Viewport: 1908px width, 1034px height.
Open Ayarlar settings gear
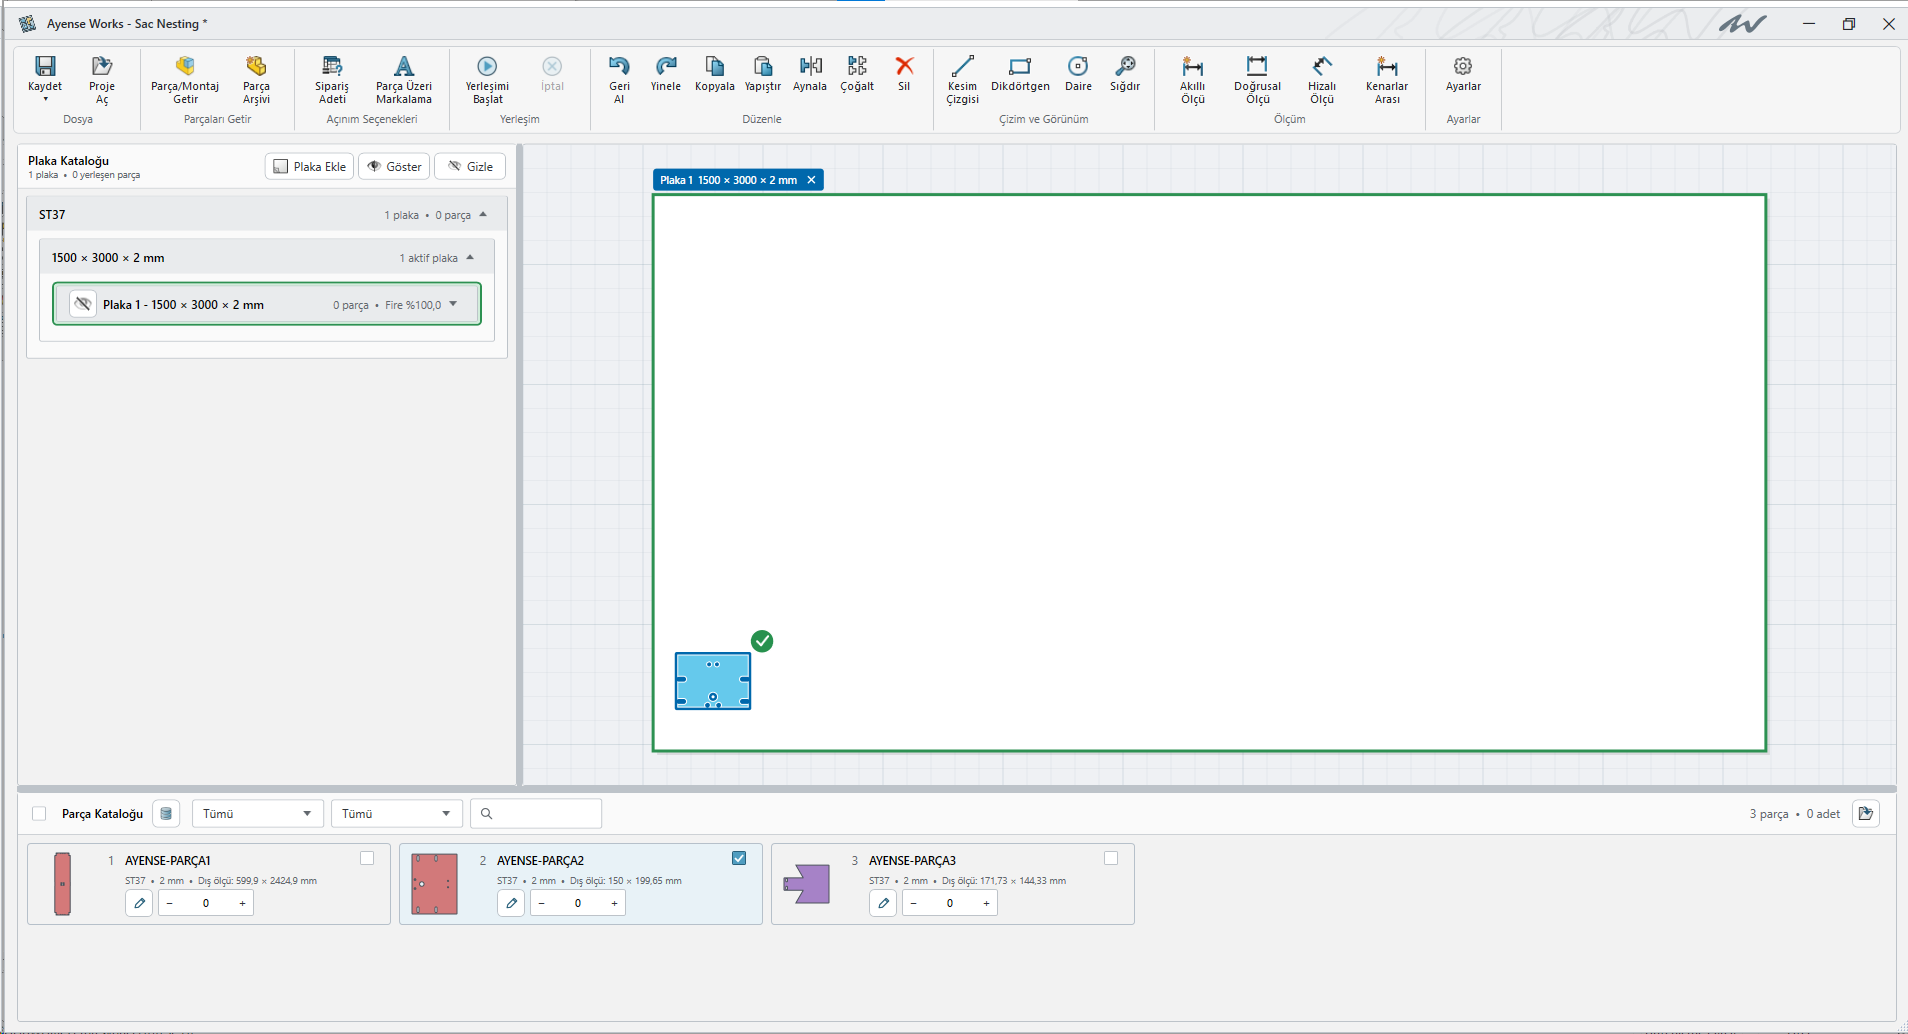tap(1463, 66)
